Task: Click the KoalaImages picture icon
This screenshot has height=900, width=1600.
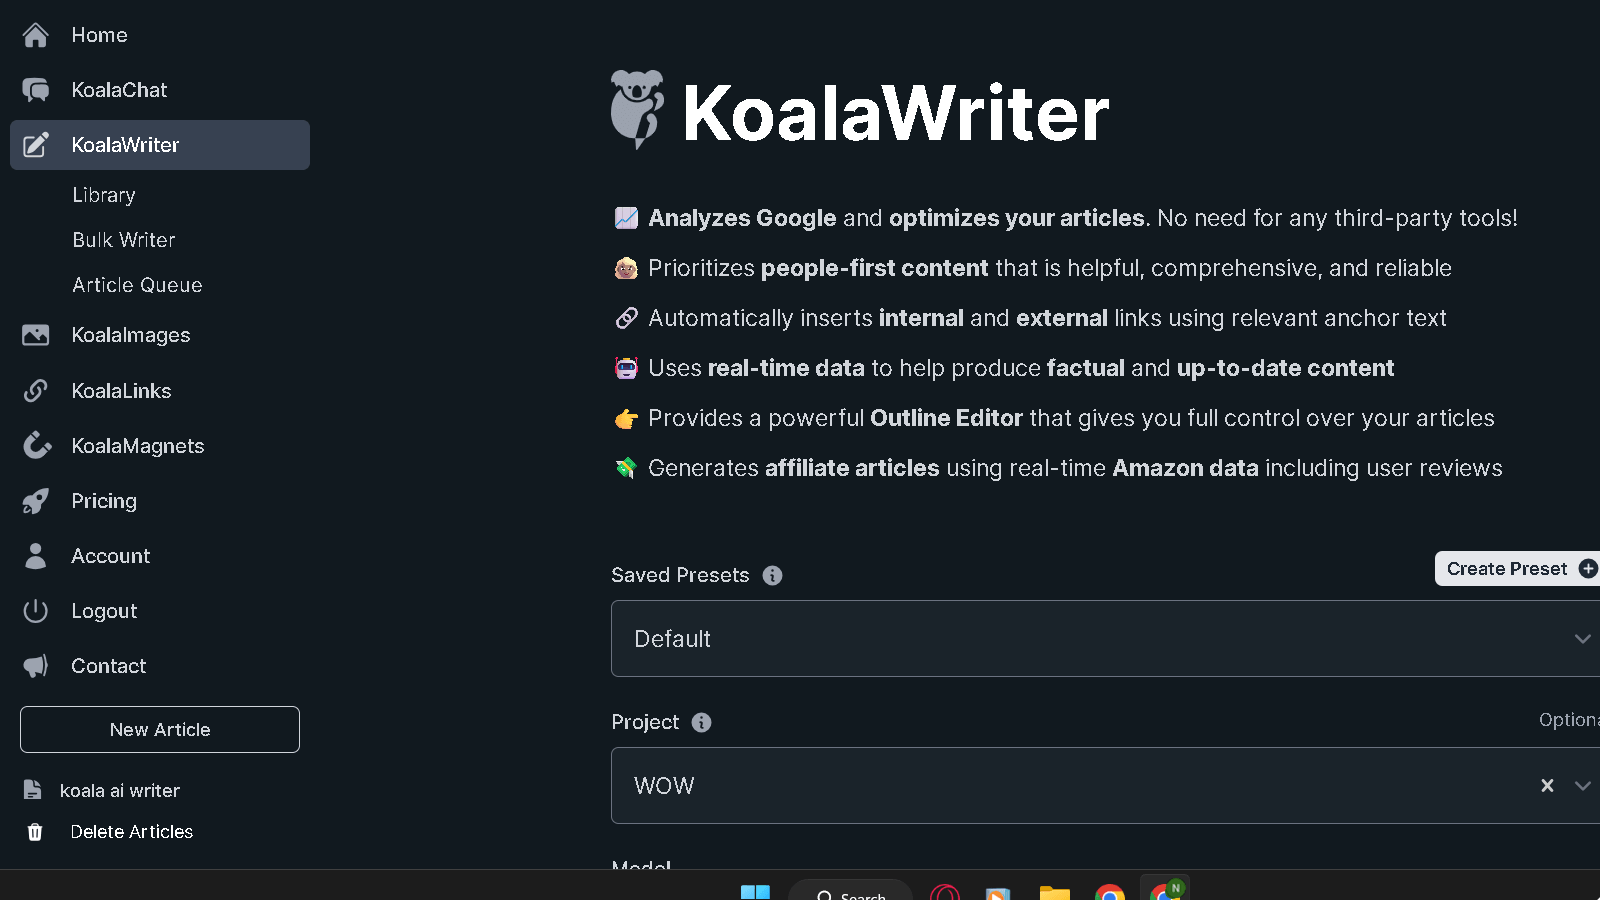Action: 35,334
